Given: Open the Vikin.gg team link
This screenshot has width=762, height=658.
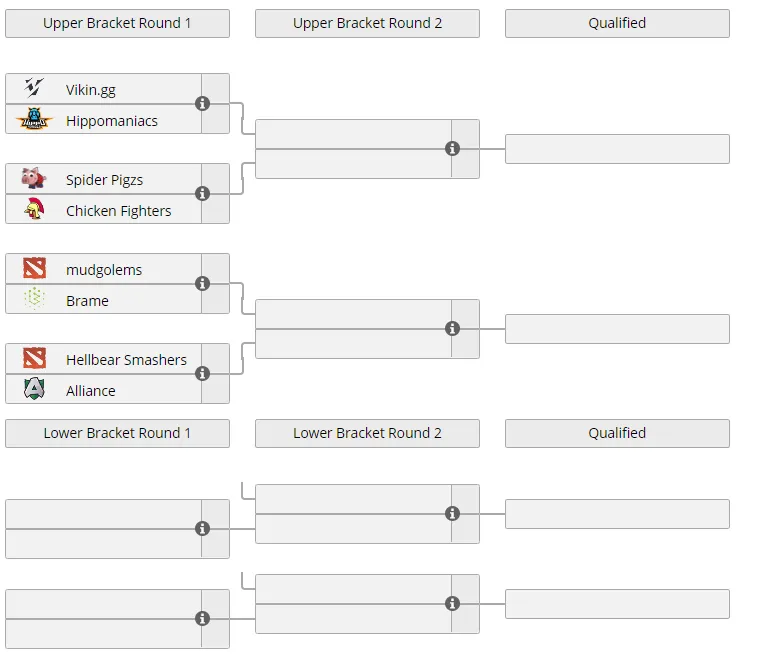Looking at the screenshot, I should (91, 90).
